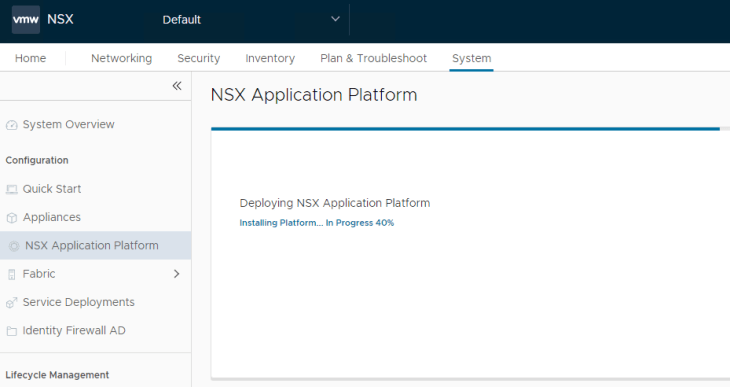
Task: Click the NSX Application Platform gear icon
Action: point(14,246)
